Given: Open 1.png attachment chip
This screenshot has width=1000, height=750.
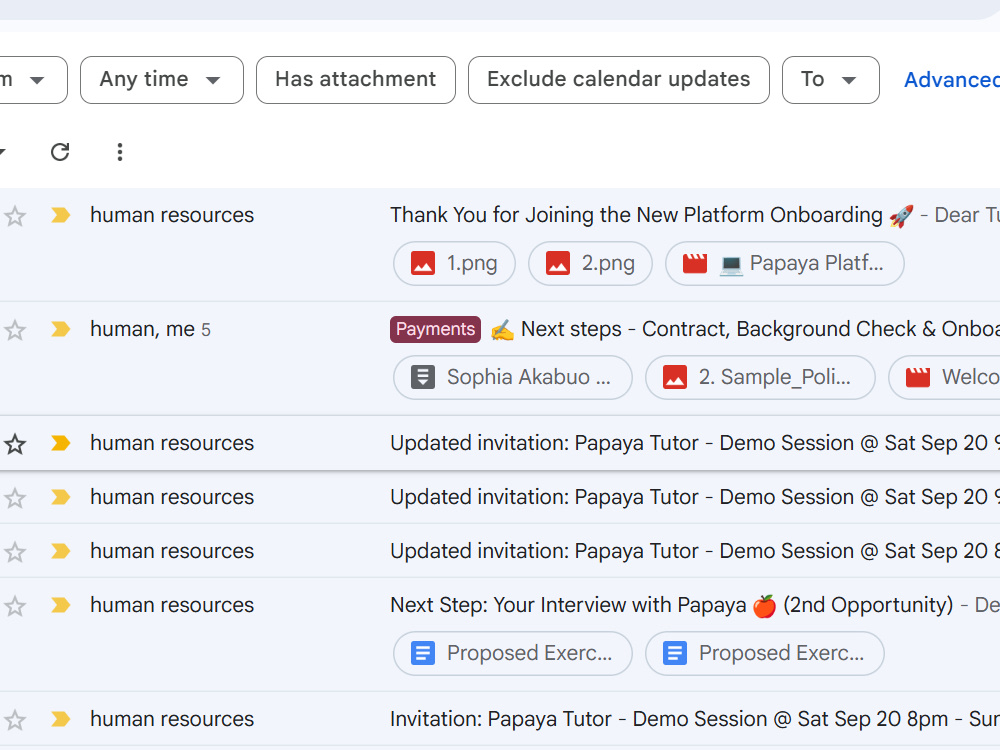Looking at the screenshot, I should (x=454, y=263).
